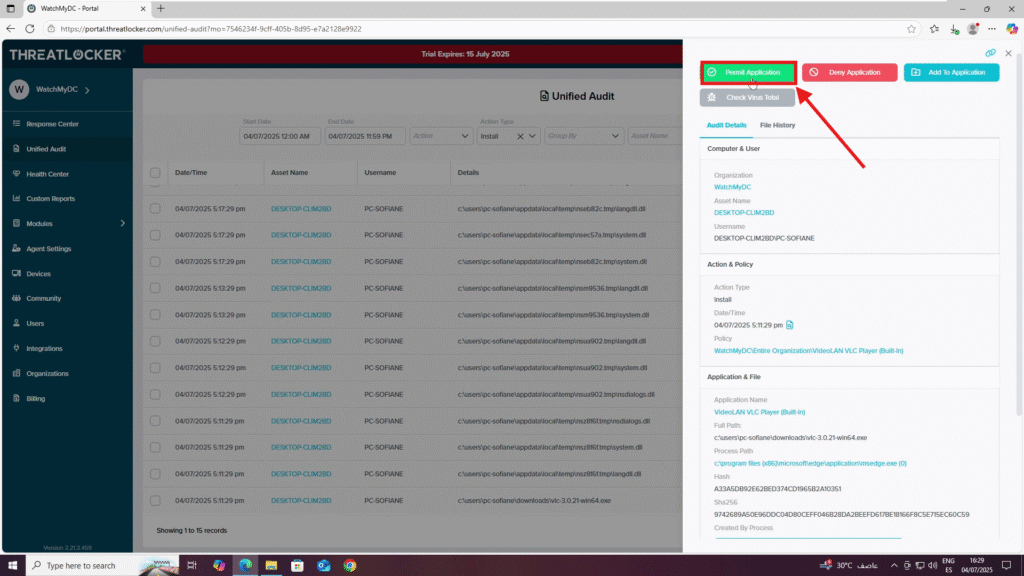Screen dimensions: 1024x576
Task: Click copy icon beside Date/Time value
Action: pos(790,325)
